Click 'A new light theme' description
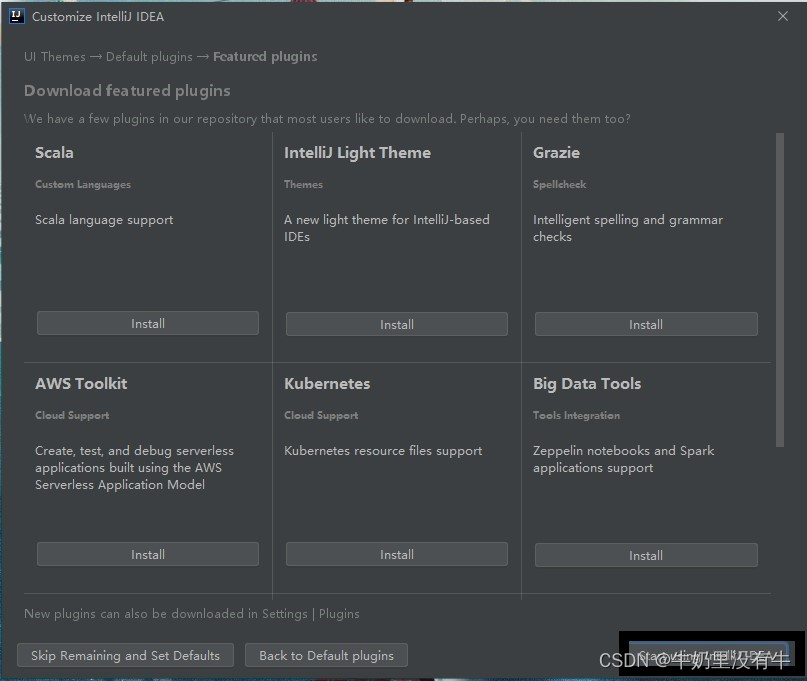The image size is (807, 681). (387, 228)
